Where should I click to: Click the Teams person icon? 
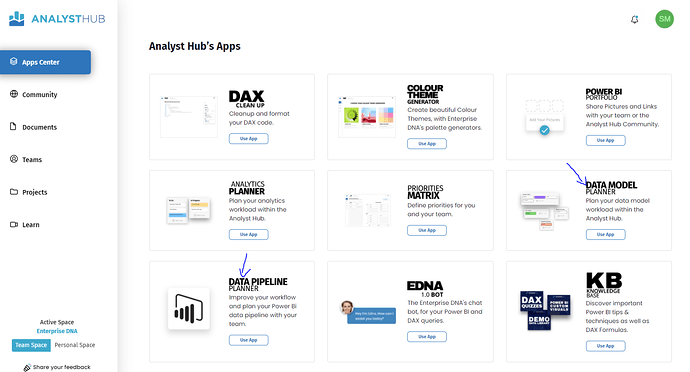pyautogui.click(x=14, y=159)
